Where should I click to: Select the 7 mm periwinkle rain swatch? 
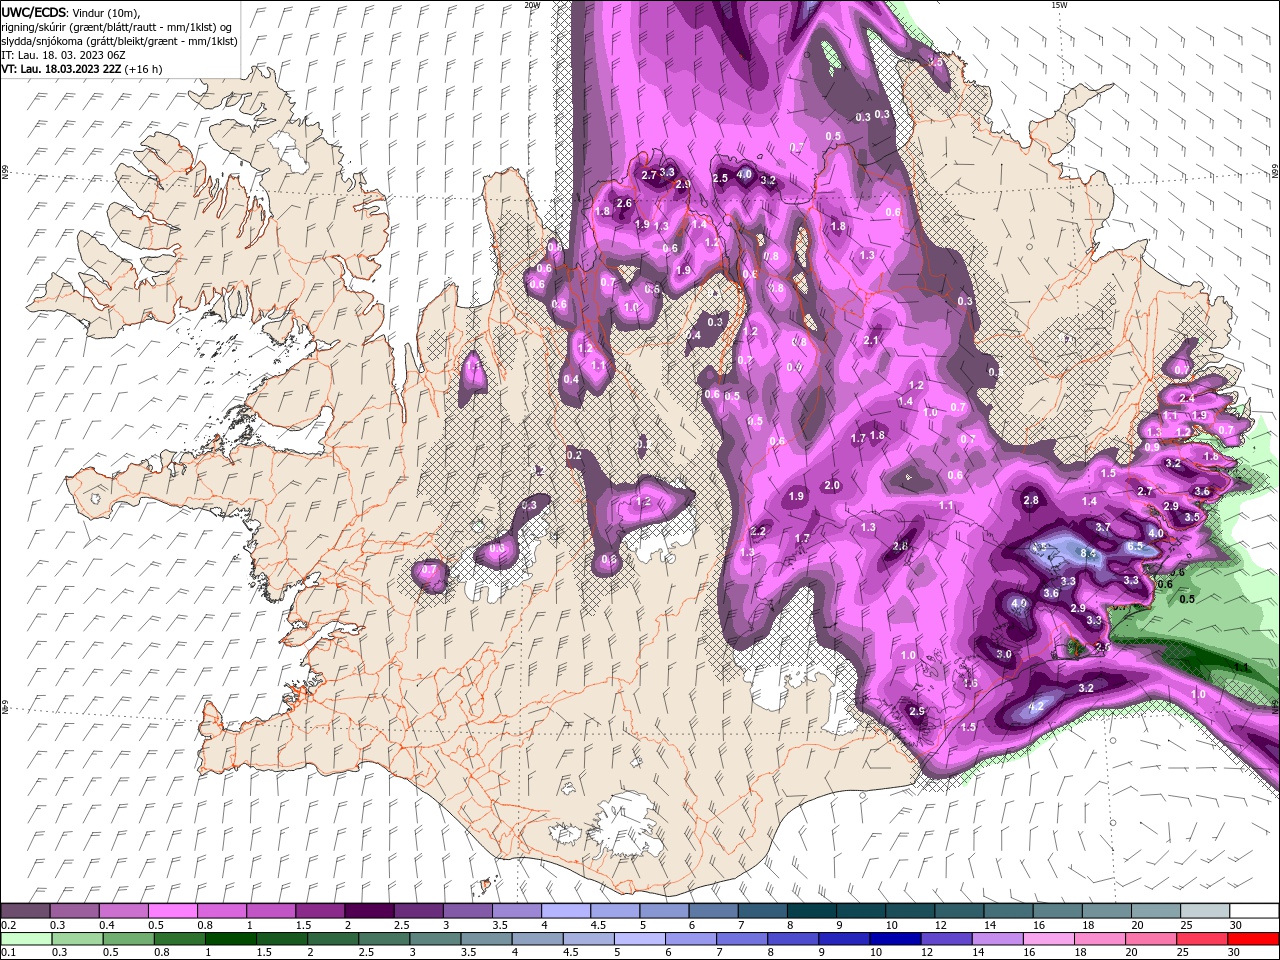point(742,939)
